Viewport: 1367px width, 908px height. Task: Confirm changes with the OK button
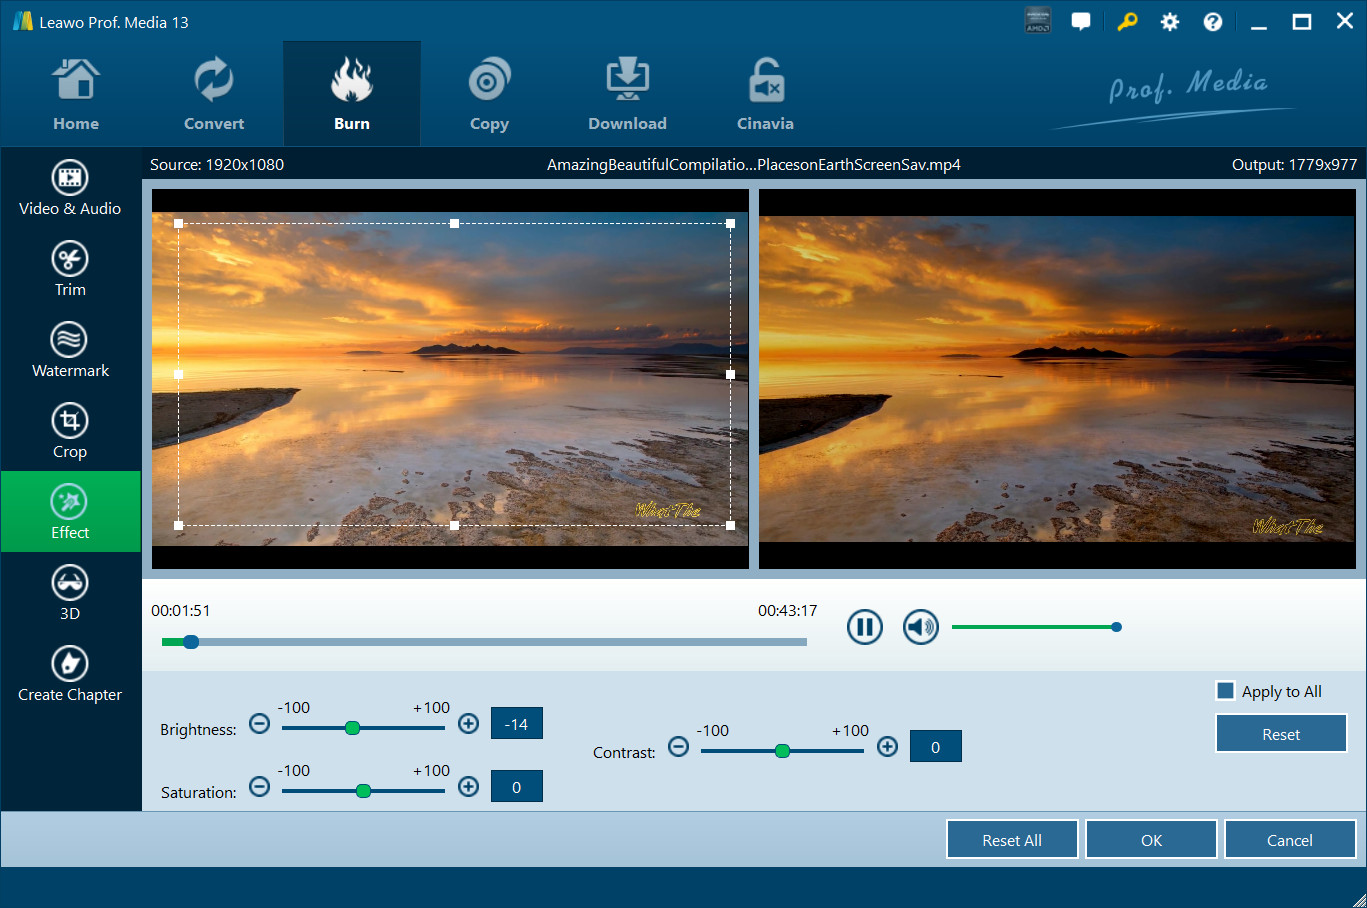(1151, 840)
